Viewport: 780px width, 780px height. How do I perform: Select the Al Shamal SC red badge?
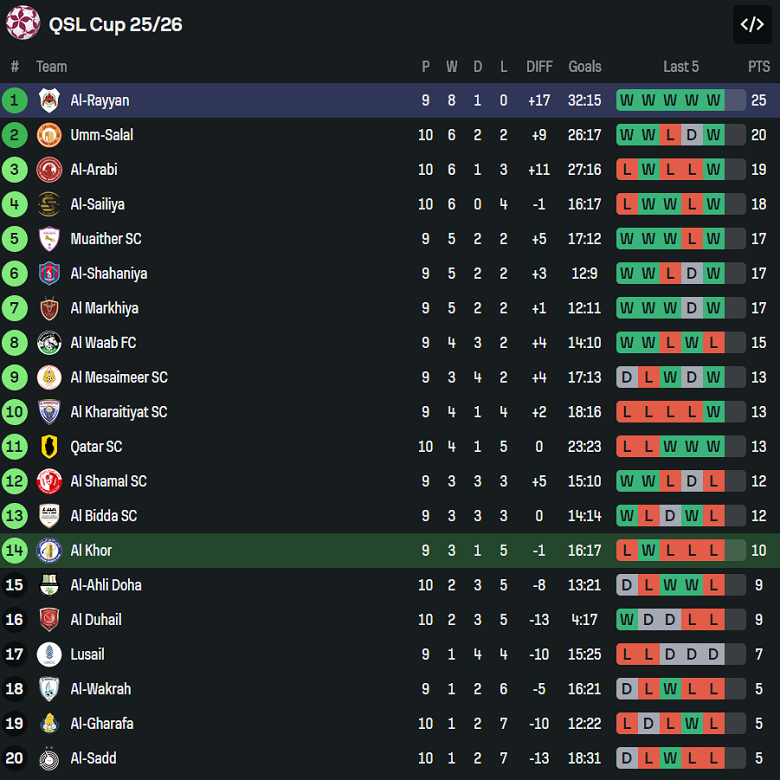coord(49,481)
